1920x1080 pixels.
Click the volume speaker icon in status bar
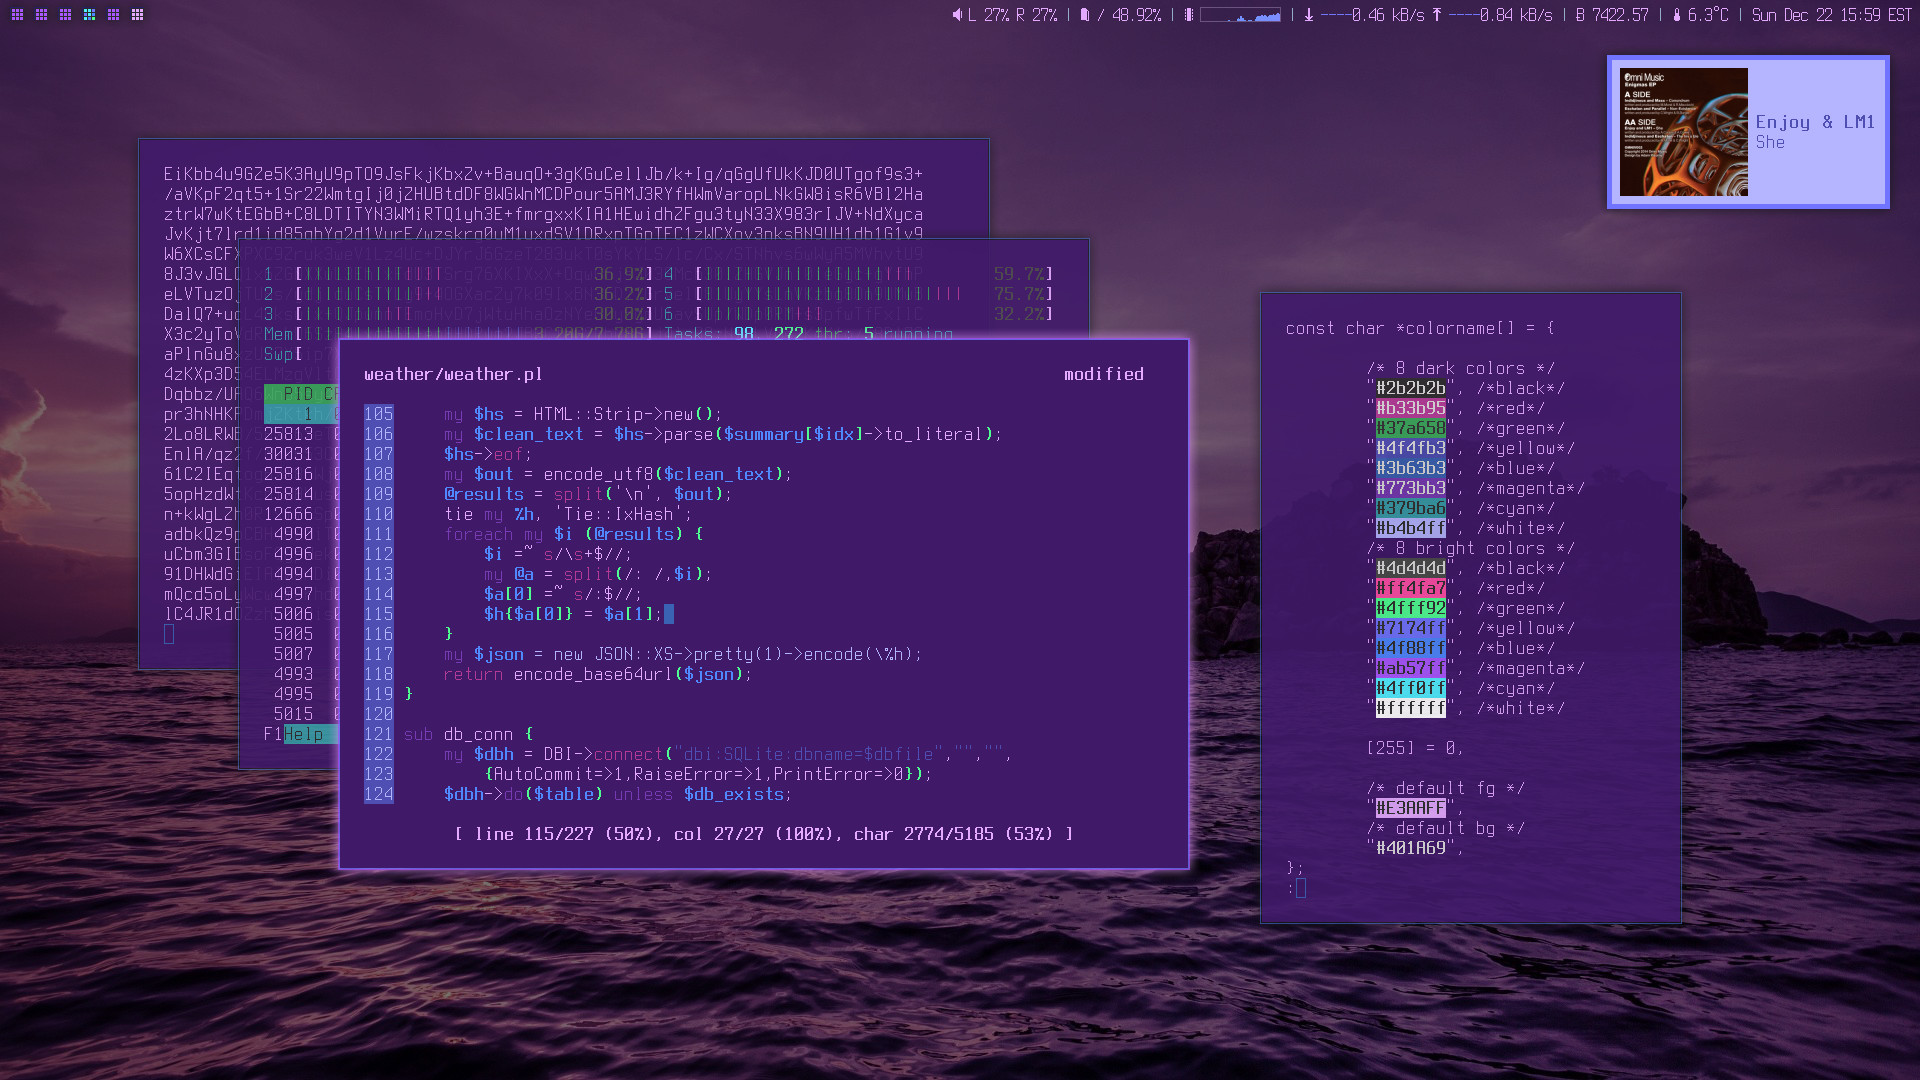957,15
